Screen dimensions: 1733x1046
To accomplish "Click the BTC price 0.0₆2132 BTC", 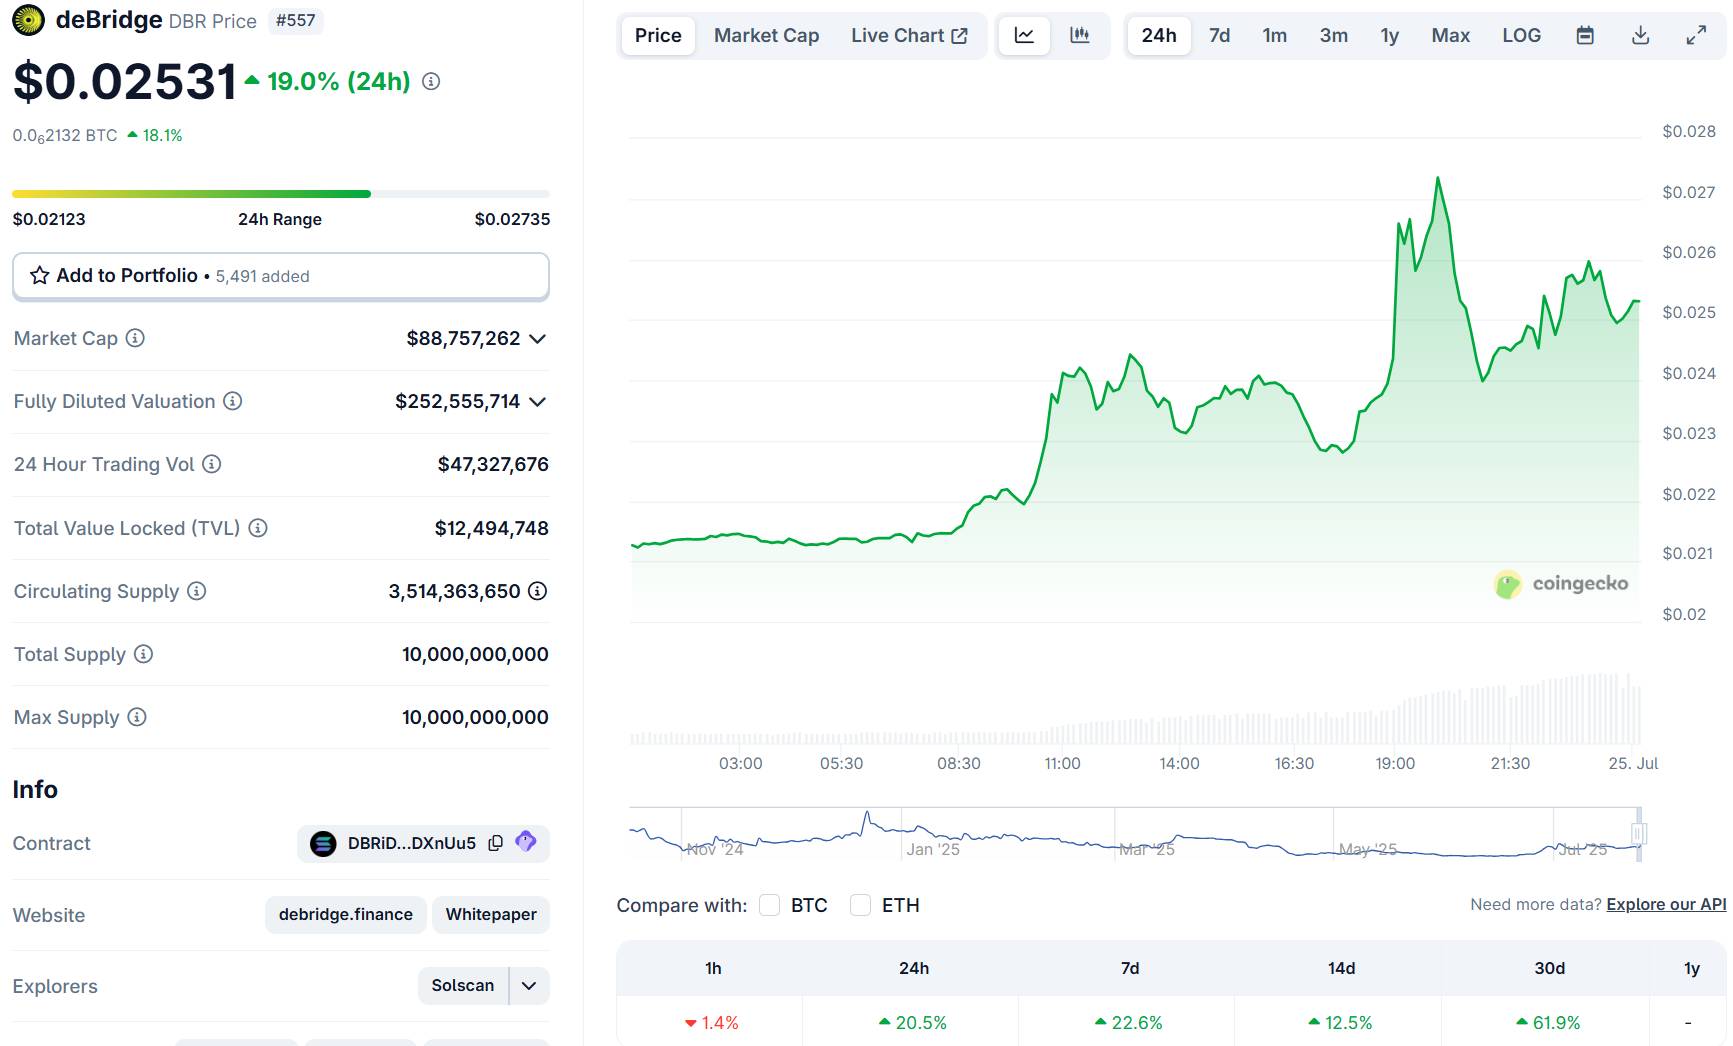I will [65, 136].
